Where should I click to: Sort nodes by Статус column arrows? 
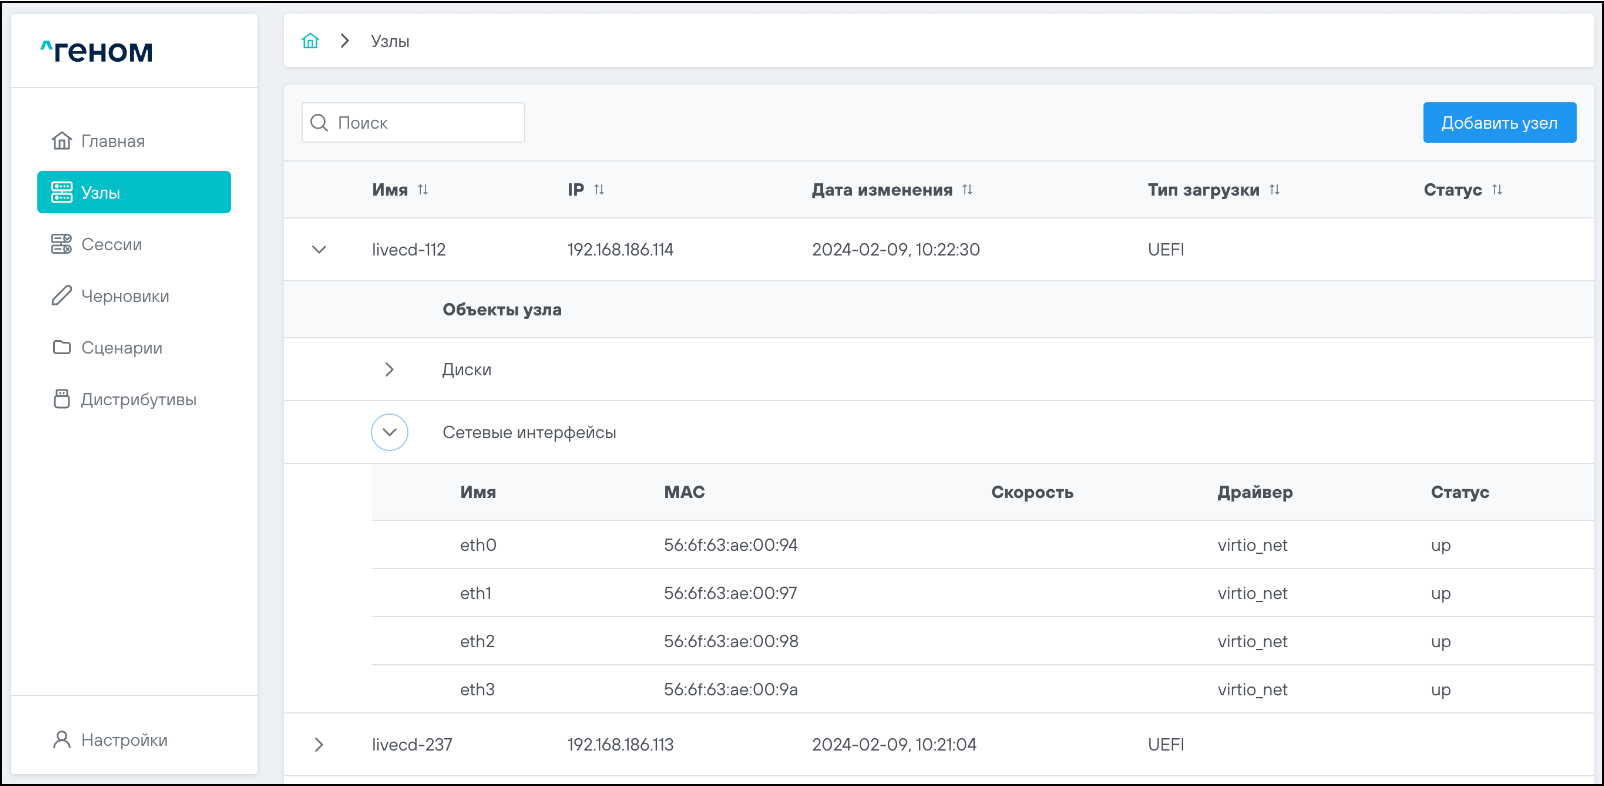point(1497,190)
